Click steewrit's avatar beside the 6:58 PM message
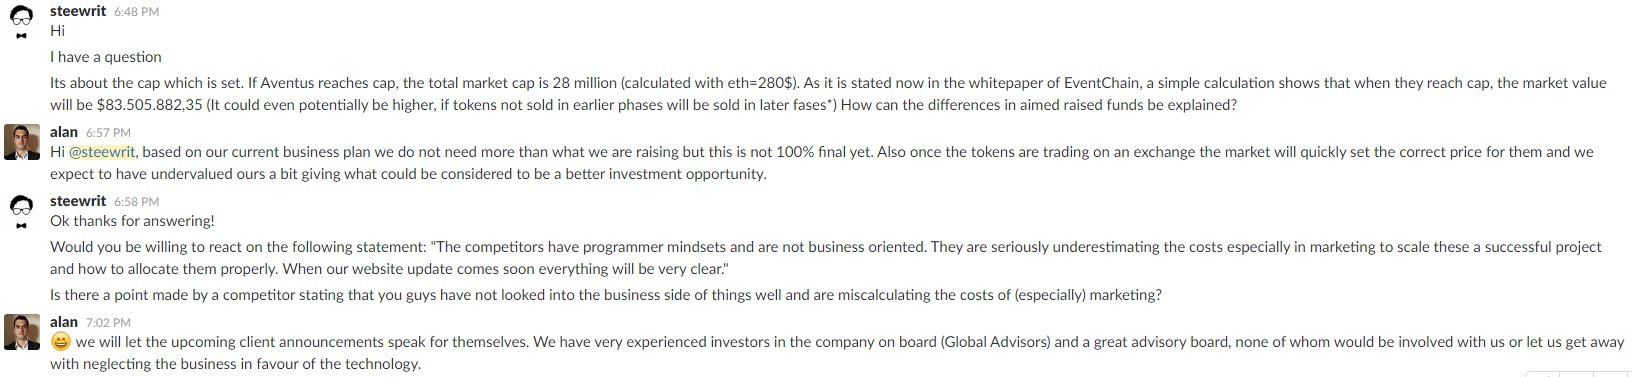1632x377 pixels. pos(21,211)
